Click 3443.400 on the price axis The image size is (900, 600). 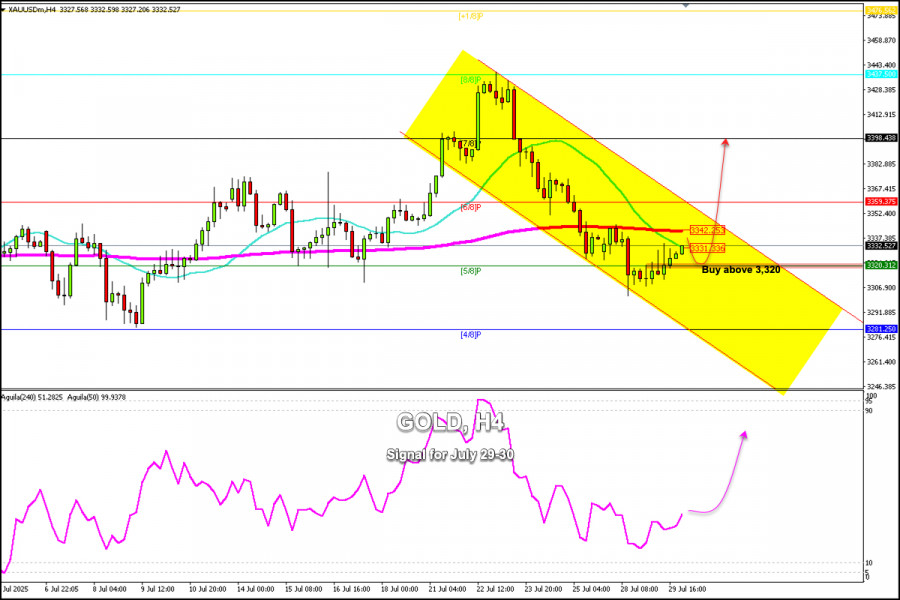pos(881,65)
